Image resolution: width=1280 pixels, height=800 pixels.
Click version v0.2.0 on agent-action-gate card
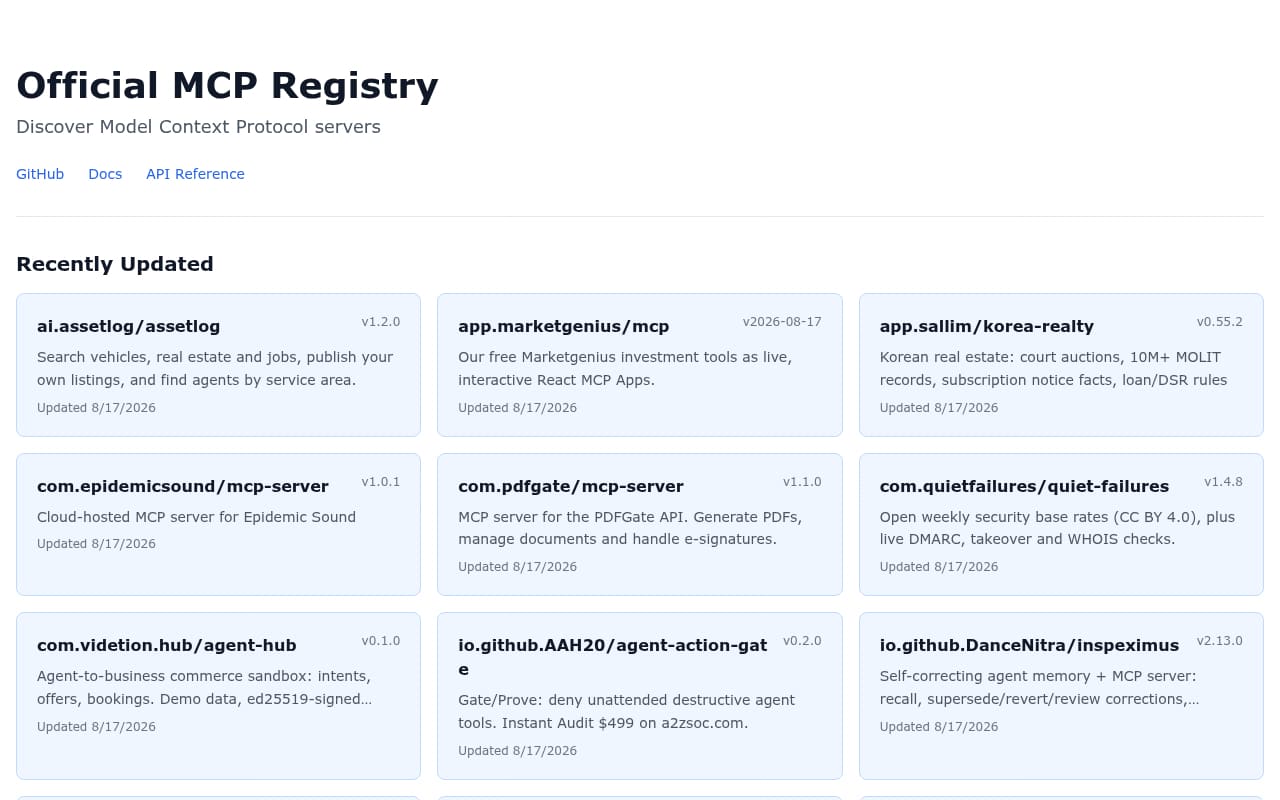(802, 641)
